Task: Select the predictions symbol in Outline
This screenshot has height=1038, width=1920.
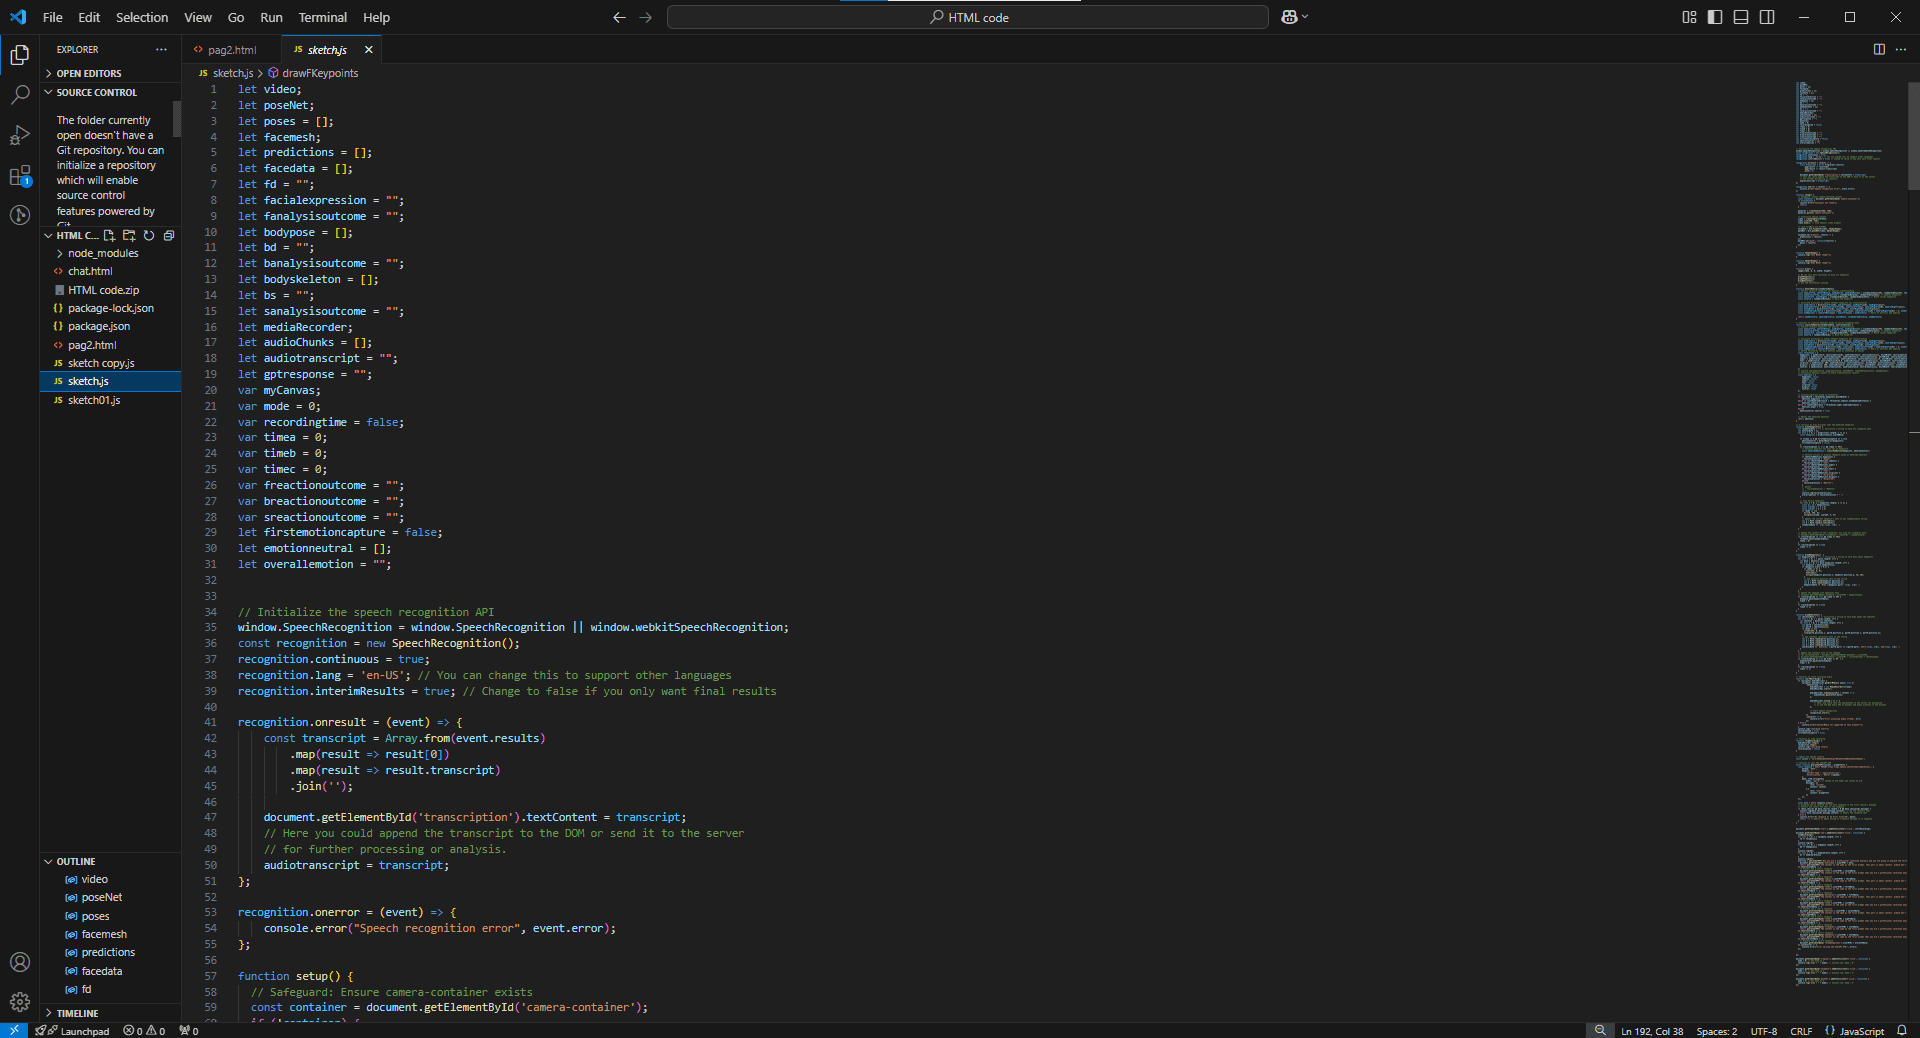Action: pos(110,952)
